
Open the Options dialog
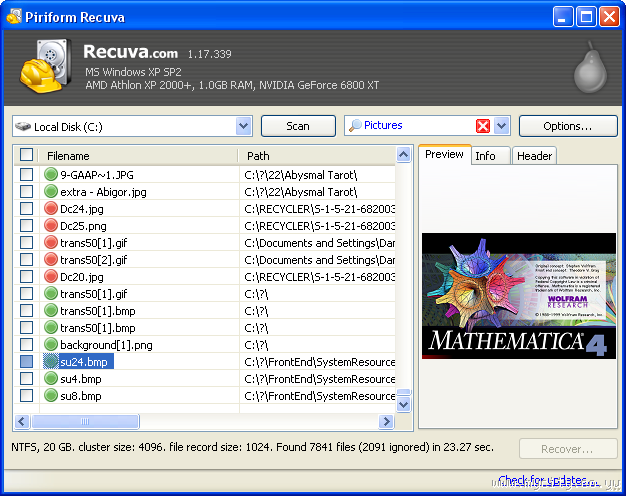[568, 126]
